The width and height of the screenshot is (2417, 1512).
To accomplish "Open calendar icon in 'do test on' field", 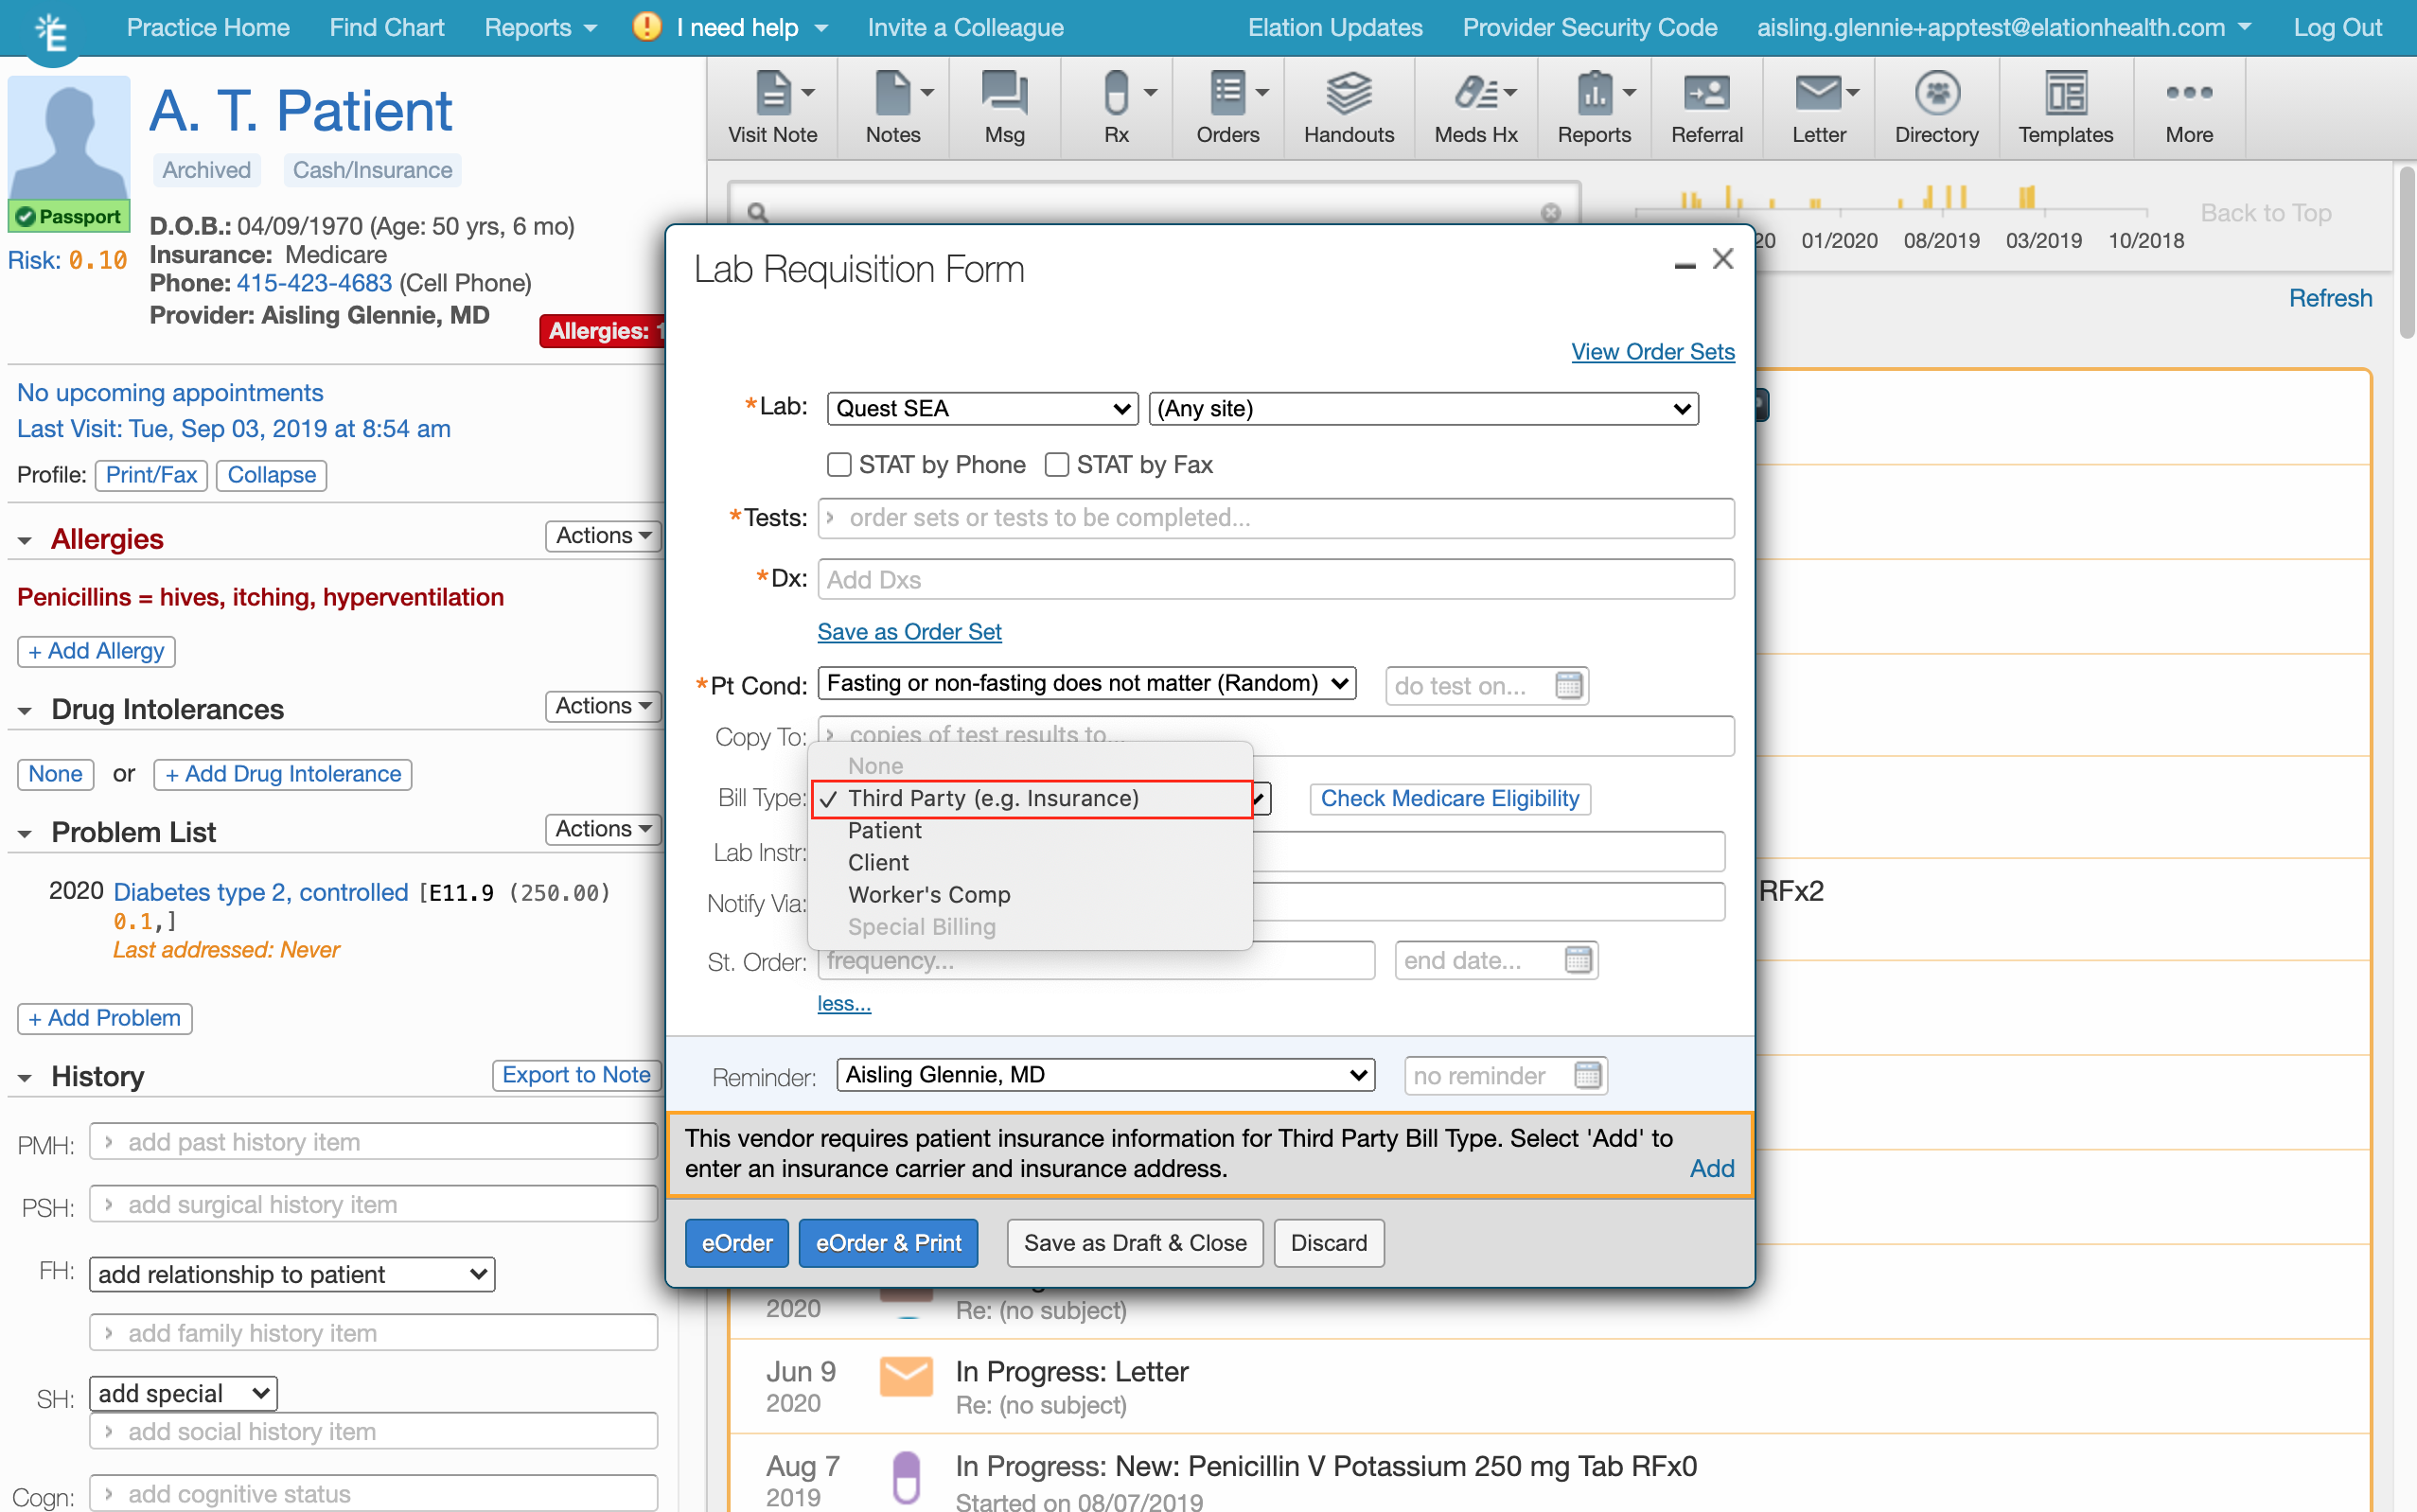I will [1569, 686].
